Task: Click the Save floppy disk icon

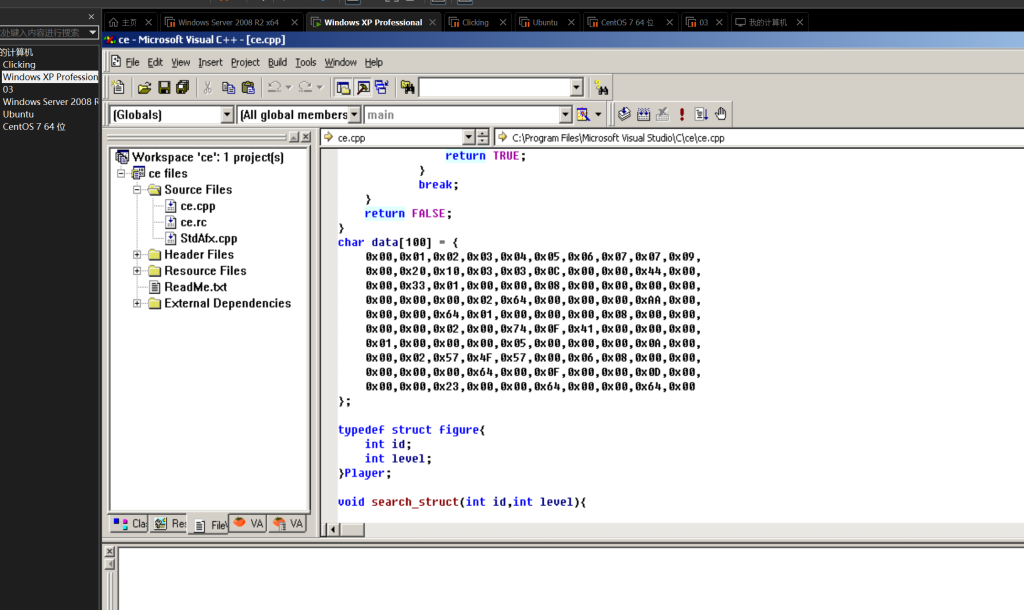Action: tap(163, 88)
